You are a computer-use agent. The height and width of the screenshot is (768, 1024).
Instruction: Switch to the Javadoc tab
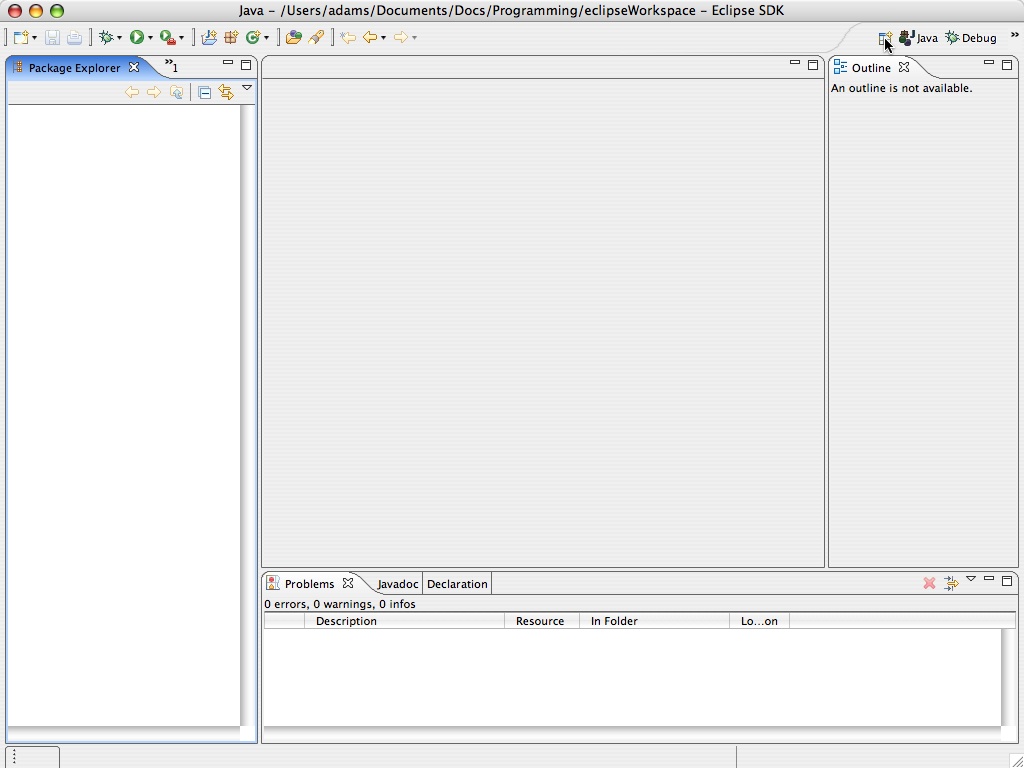(x=397, y=584)
